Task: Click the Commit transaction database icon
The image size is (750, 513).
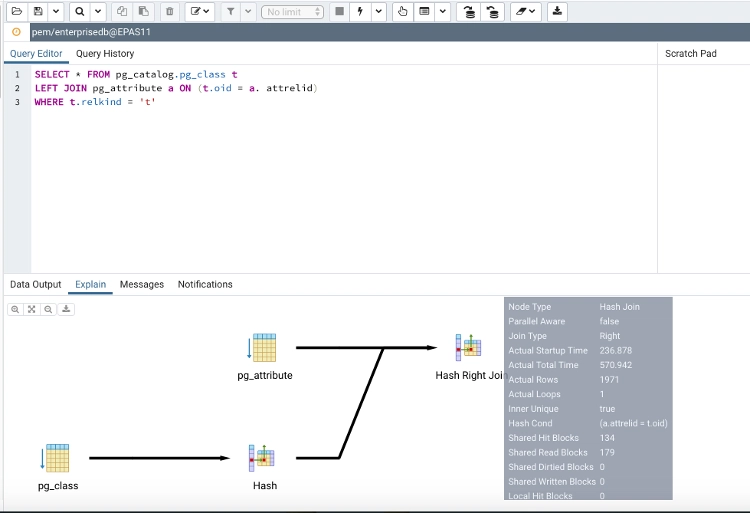Action: pyautogui.click(x=469, y=11)
